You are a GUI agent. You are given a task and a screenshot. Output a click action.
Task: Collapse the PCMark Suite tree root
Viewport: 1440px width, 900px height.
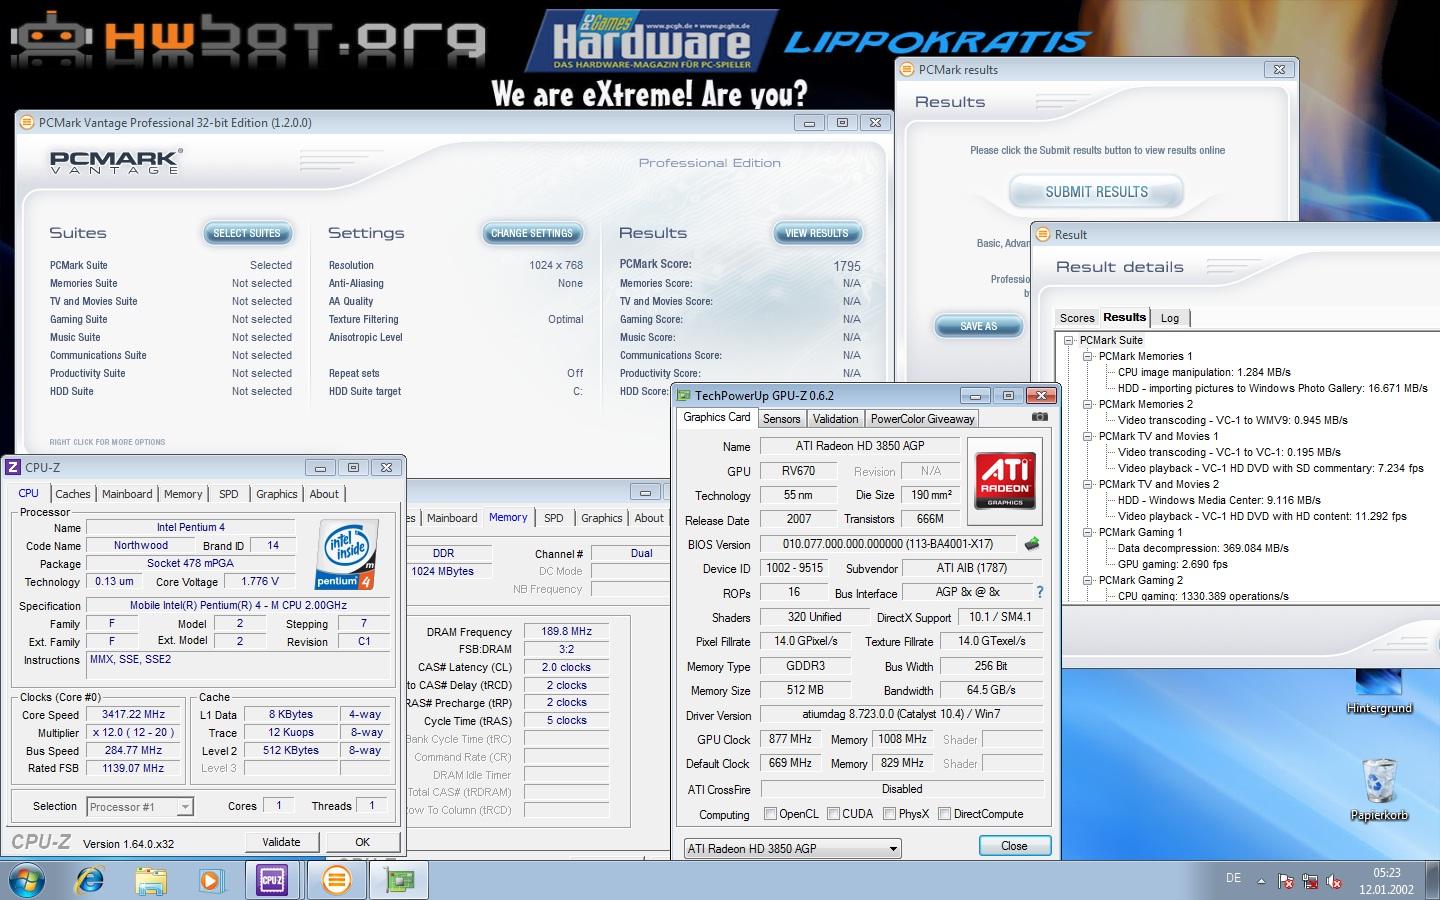coord(1069,340)
